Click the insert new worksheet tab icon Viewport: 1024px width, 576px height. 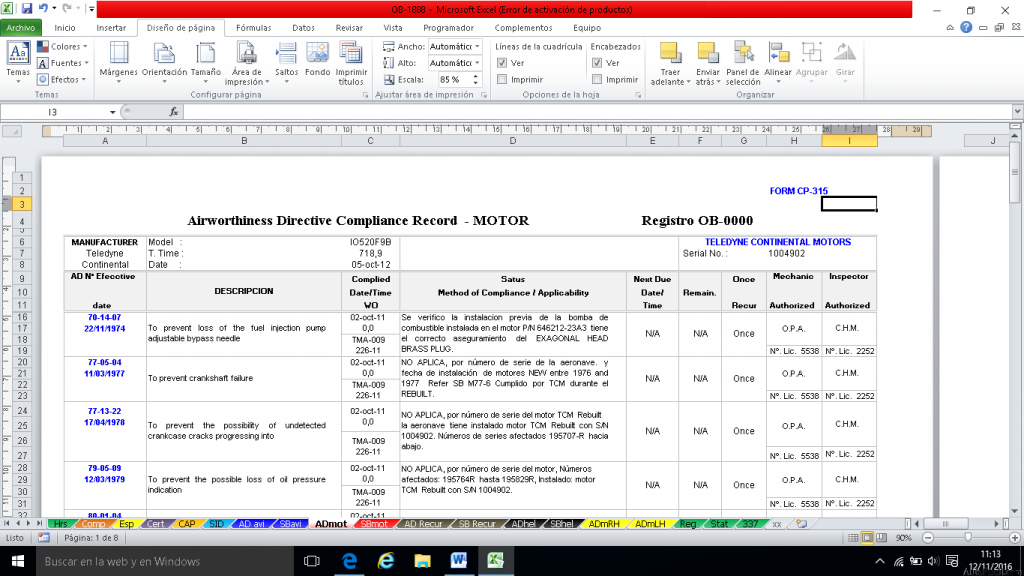pyautogui.click(x=801, y=524)
